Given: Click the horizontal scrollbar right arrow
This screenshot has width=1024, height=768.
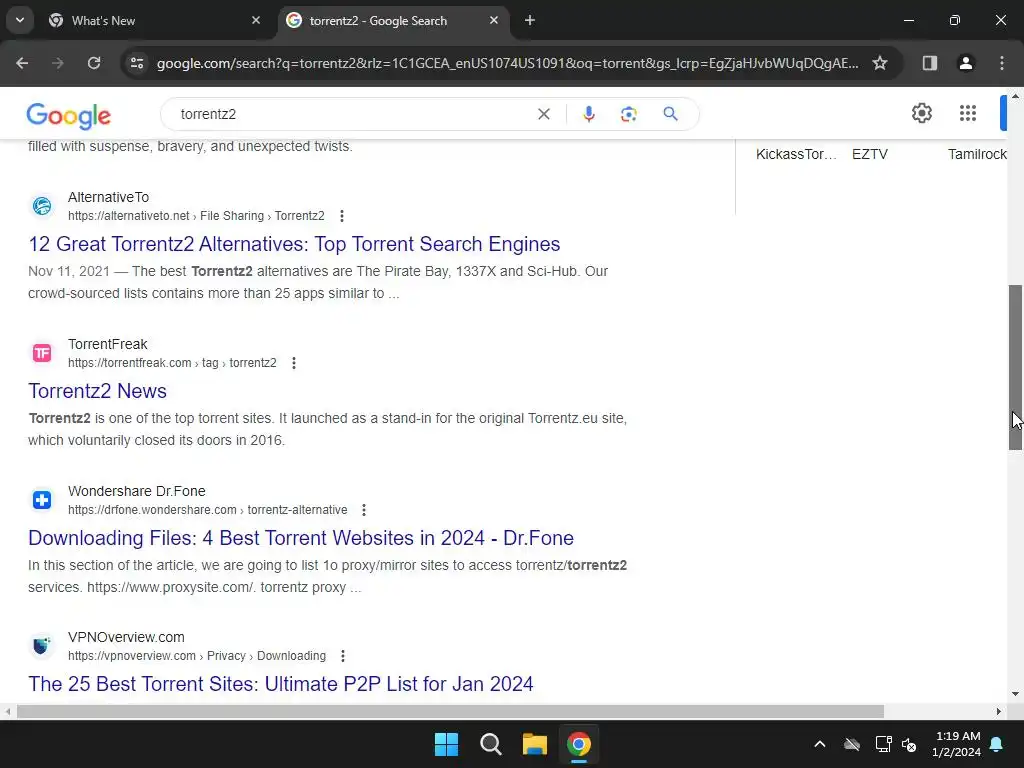Looking at the screenshot, I should coord(999,711).
